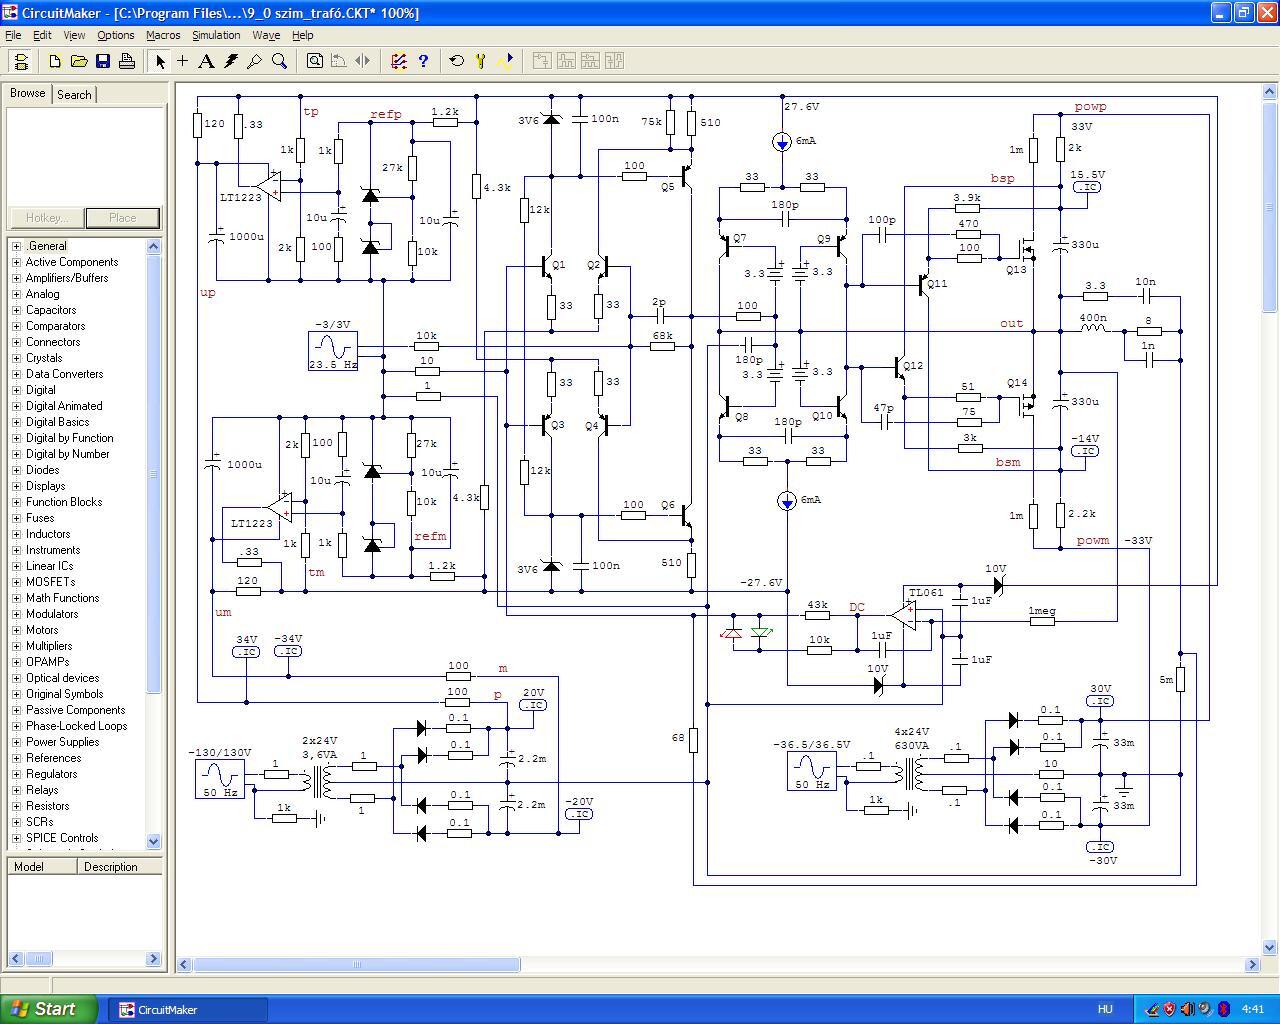The image size is (1280, 1024).
Task: Click the Print toolbar icon
Action: (127, 61)
